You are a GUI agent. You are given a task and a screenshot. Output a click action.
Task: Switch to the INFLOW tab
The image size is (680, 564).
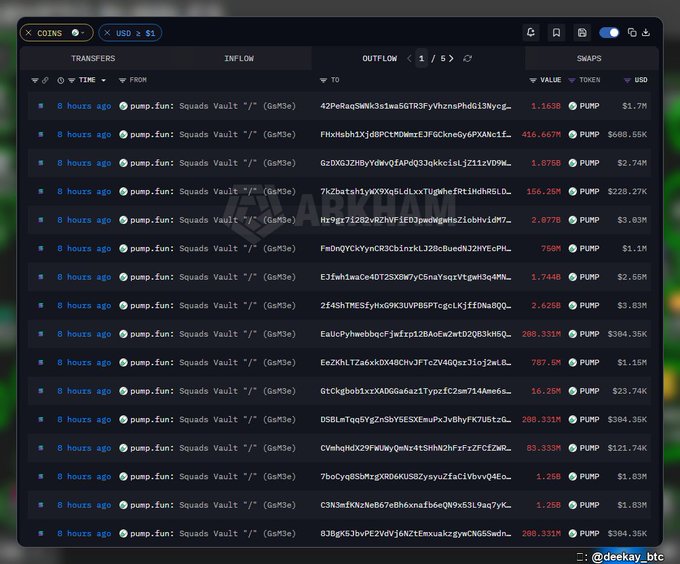point(239,59)
